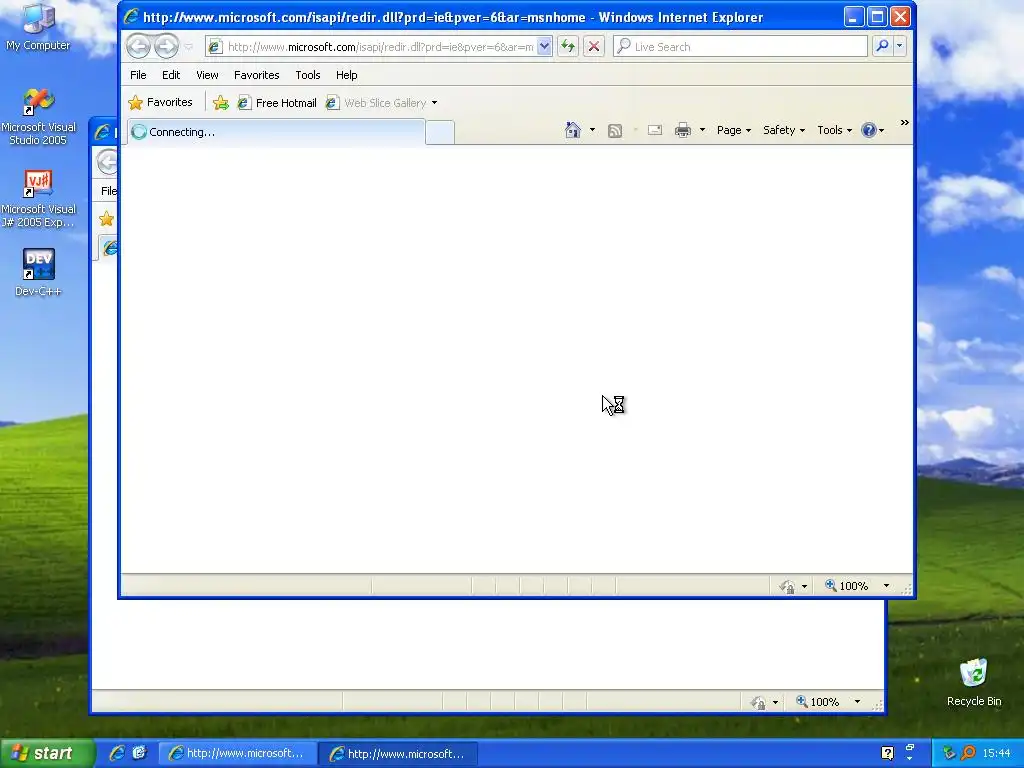Screen dimensions: 1024x768
Task: Open search provider options dropdown
Action: click(899, 46)
